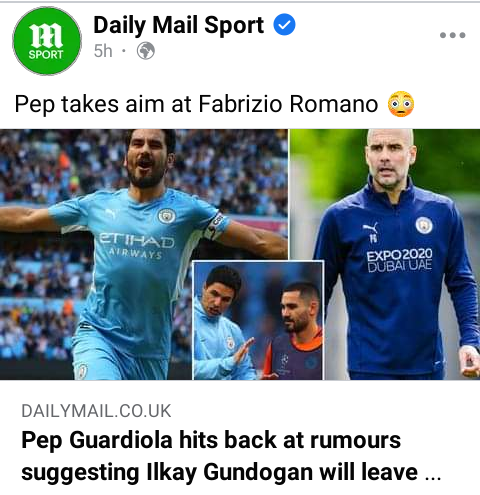This screenshot has width=480, height=495.
Task: Open the Gundogan celebration photo
Action: (144, 254)
